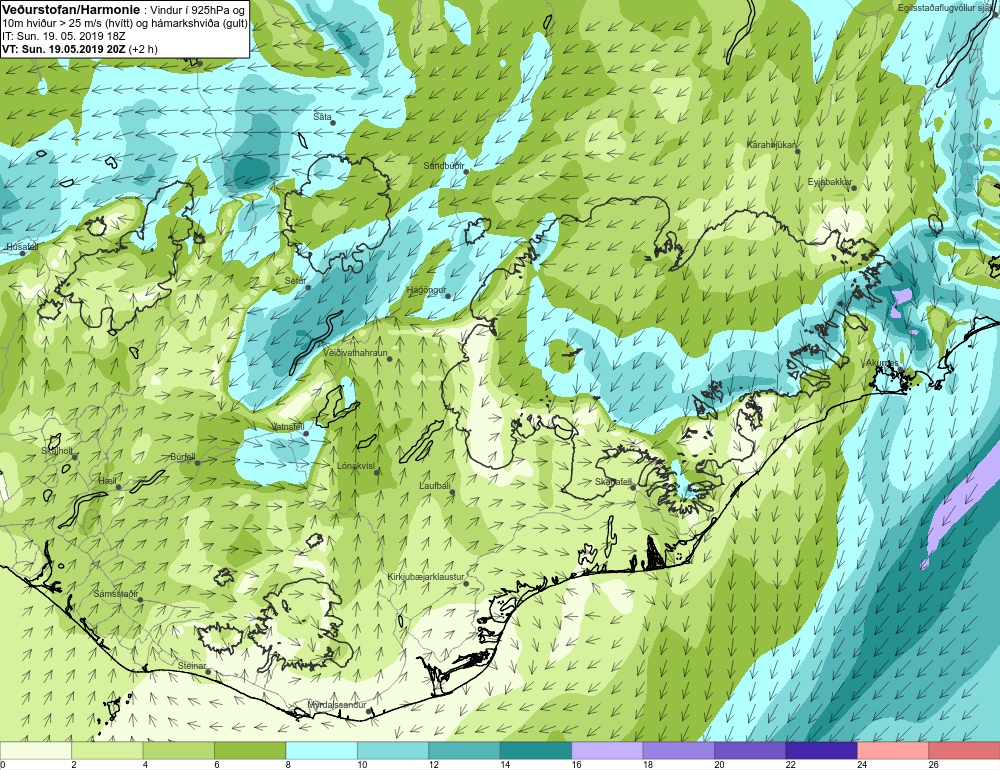
Task: Pick the 16–18 m/s lavender legend swatch
Action: (607, 750)
